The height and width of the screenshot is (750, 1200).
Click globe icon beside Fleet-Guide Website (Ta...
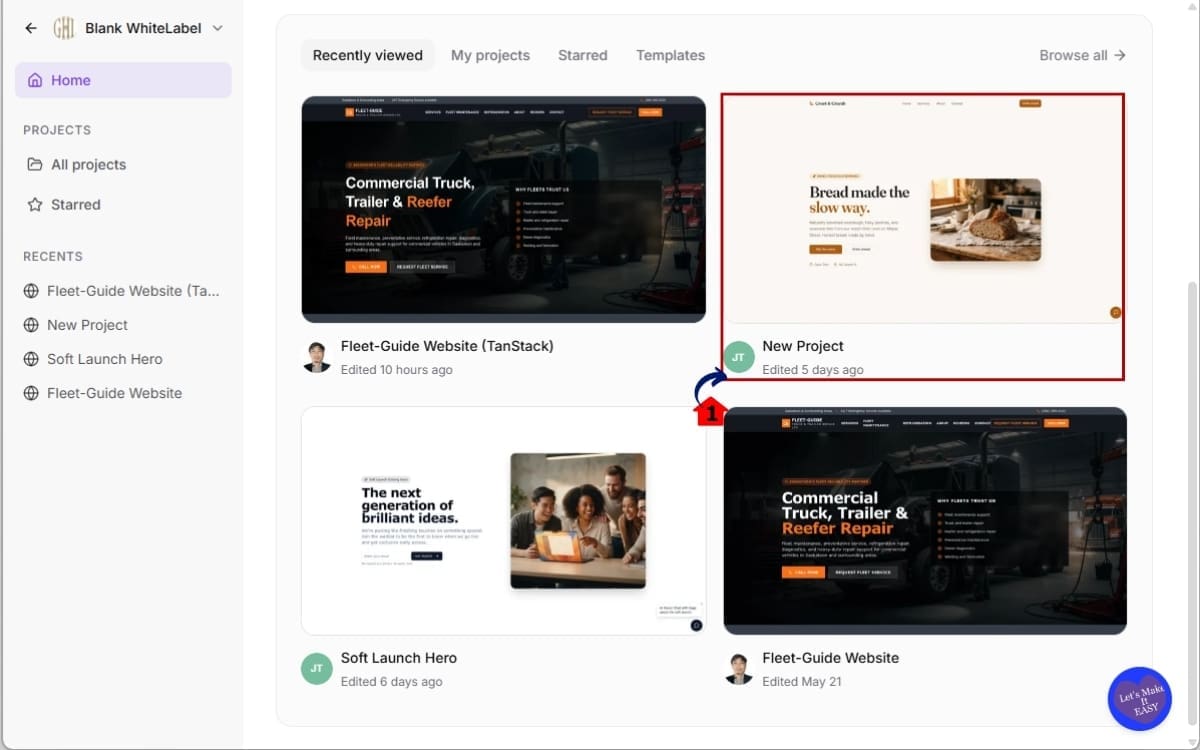31,291
